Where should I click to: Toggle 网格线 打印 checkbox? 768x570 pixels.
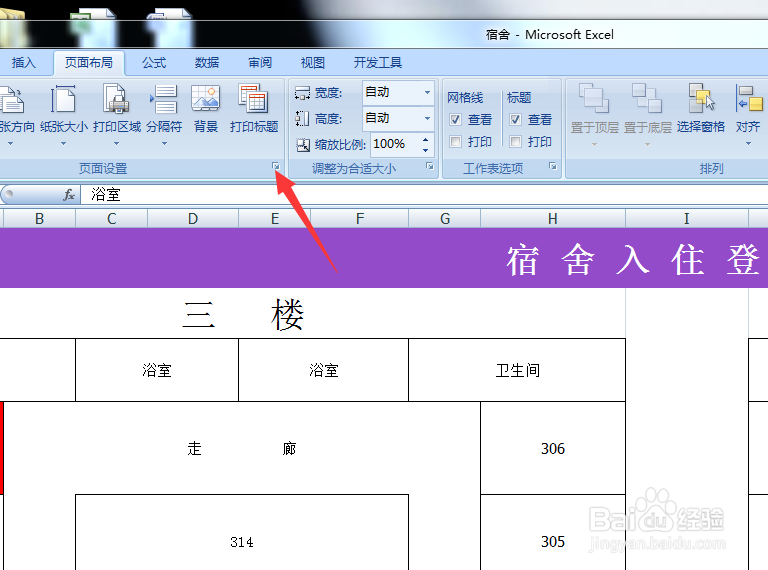(455, 142)
